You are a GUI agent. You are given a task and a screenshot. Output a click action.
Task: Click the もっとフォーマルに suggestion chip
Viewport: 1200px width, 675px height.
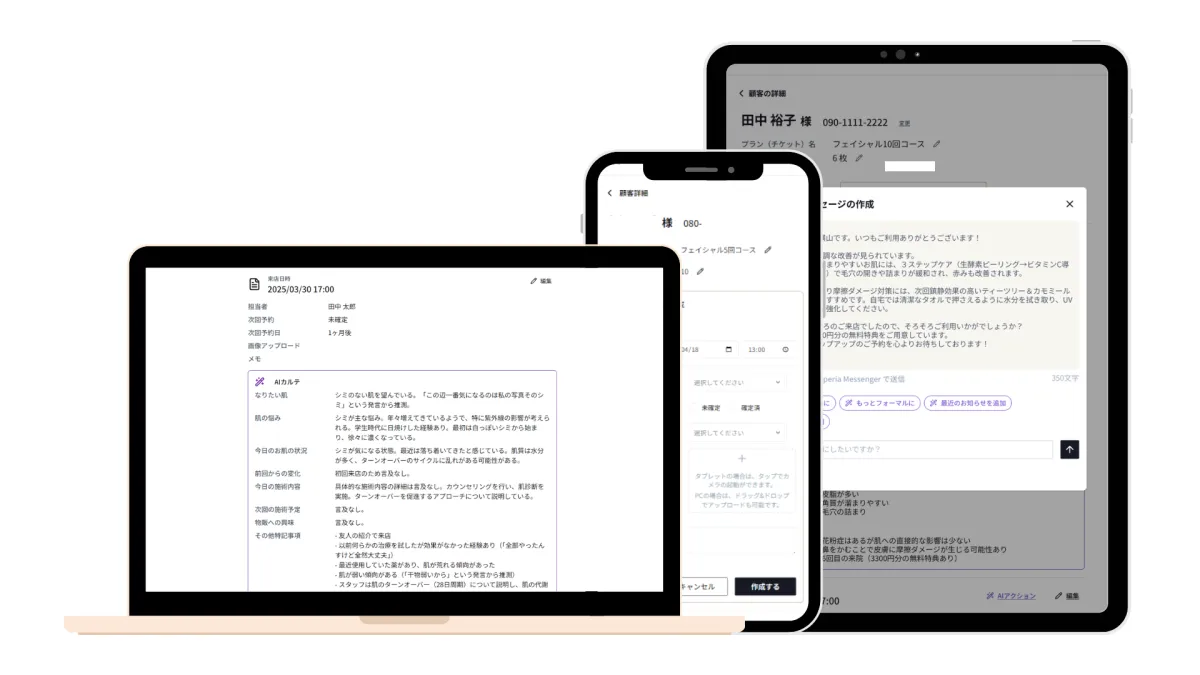(x=879, y=403)
